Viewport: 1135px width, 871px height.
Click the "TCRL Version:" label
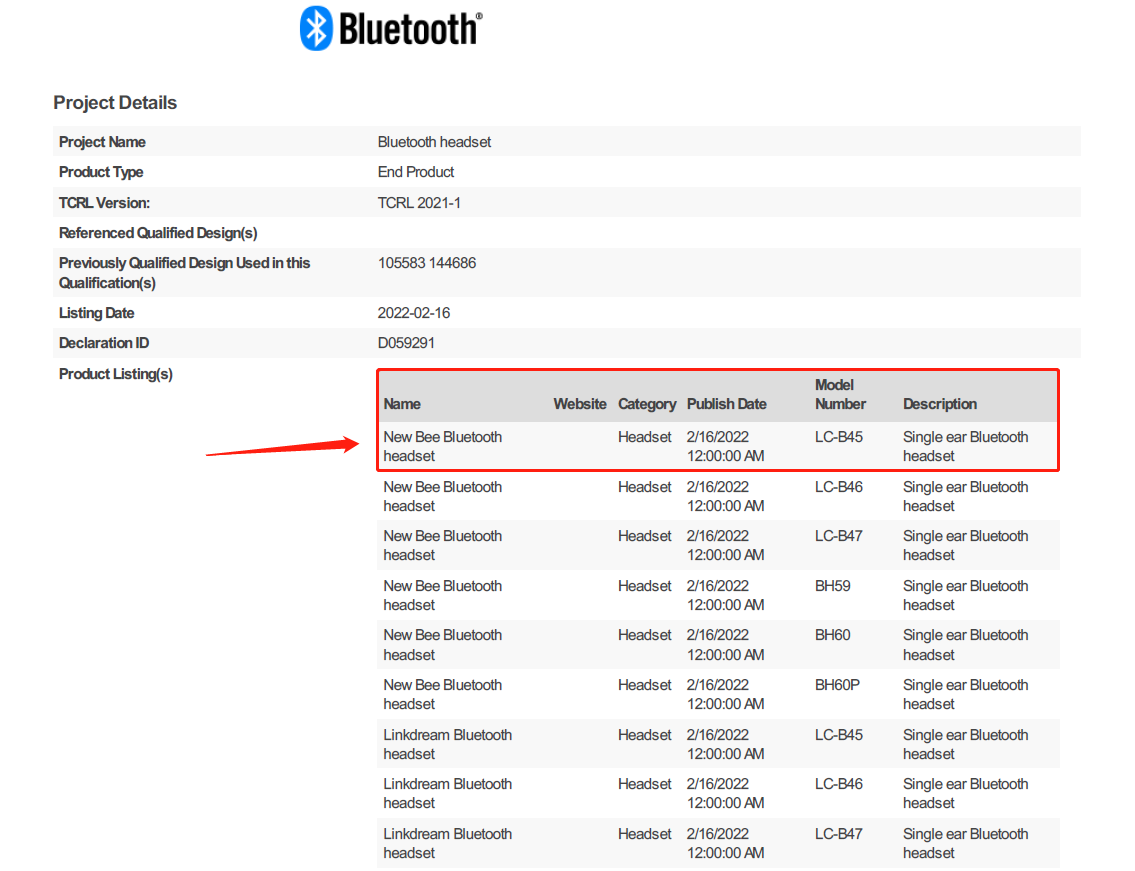pos(104,203)
